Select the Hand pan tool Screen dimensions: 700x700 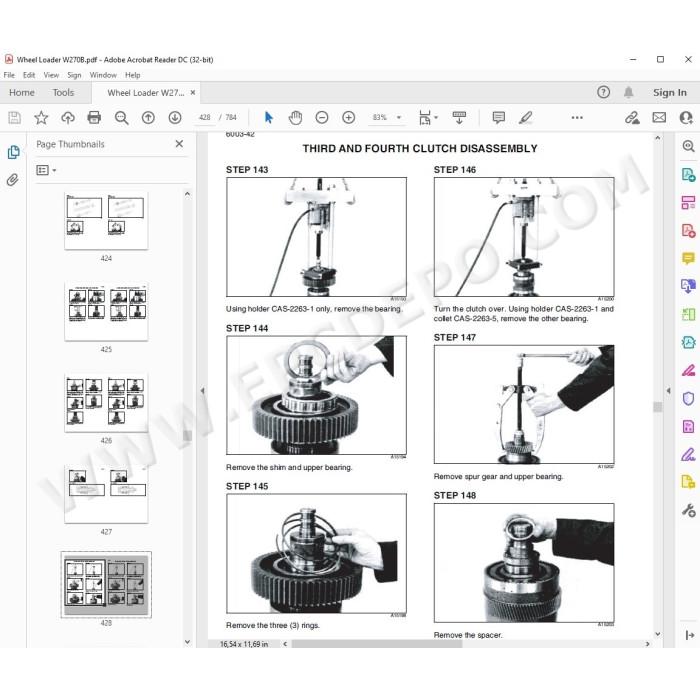click(x=295, y=117)
